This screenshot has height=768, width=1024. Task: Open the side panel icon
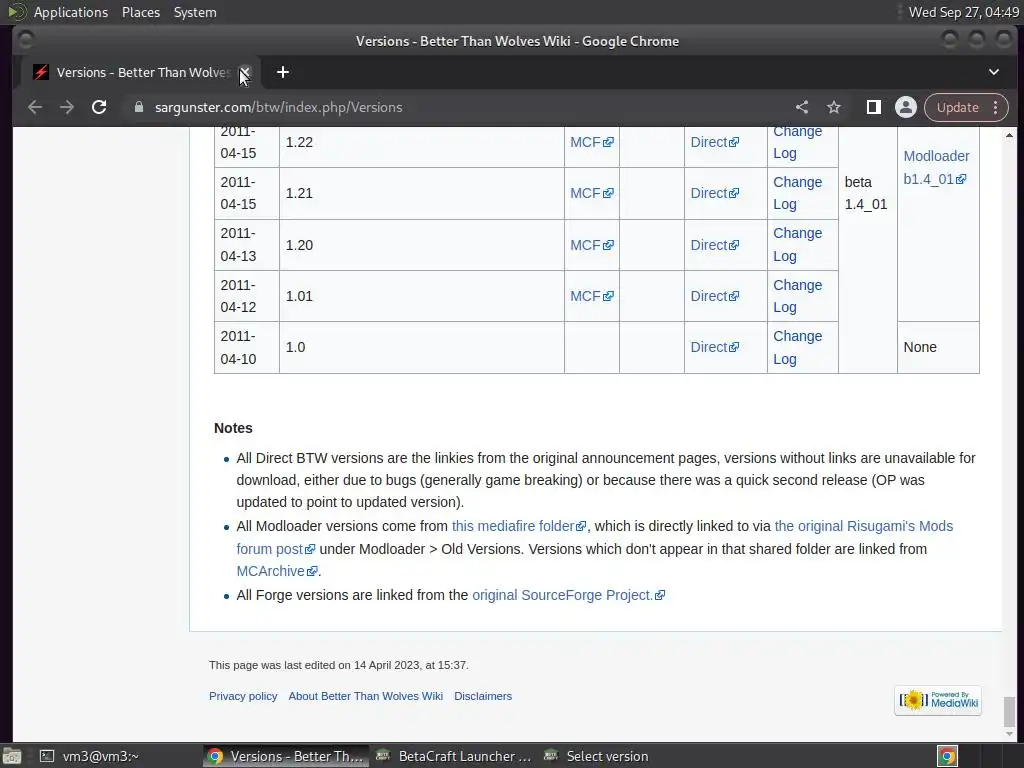[873, 107]
